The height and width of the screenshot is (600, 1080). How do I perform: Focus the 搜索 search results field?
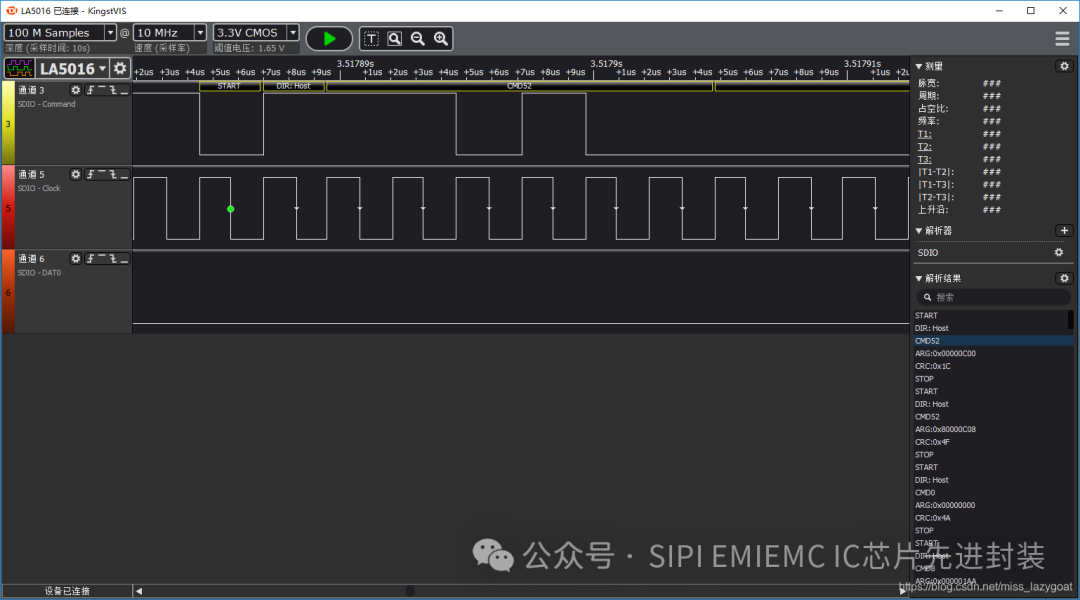(x=993, y=298)
